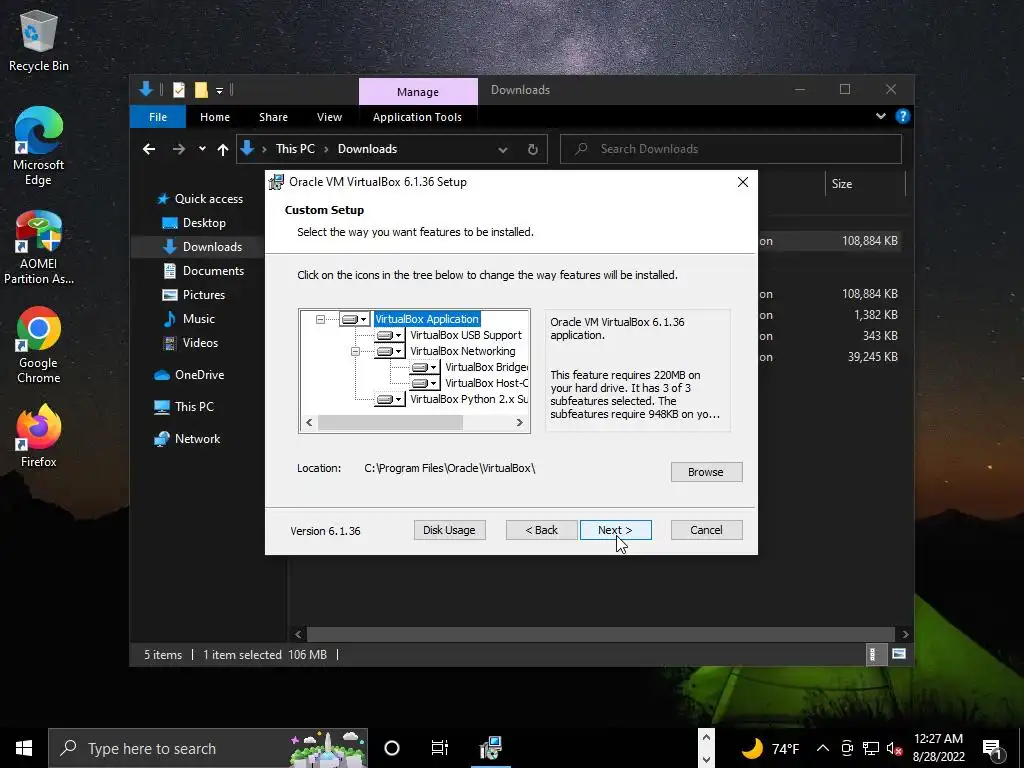This screenshot has height=768, width=1024.
Task: Open OneDrive in navigation pane
Action: coord(189,375)
